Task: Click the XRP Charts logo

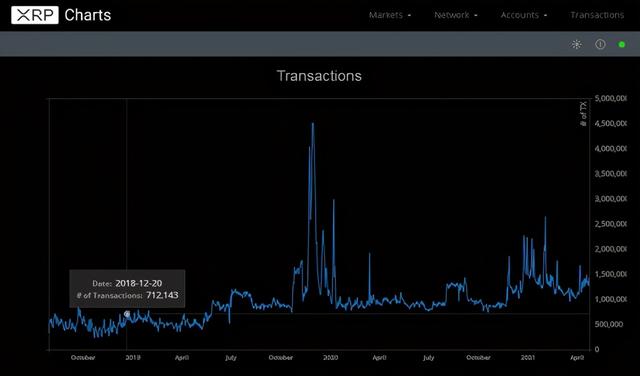Action: [x=61, y=15]
